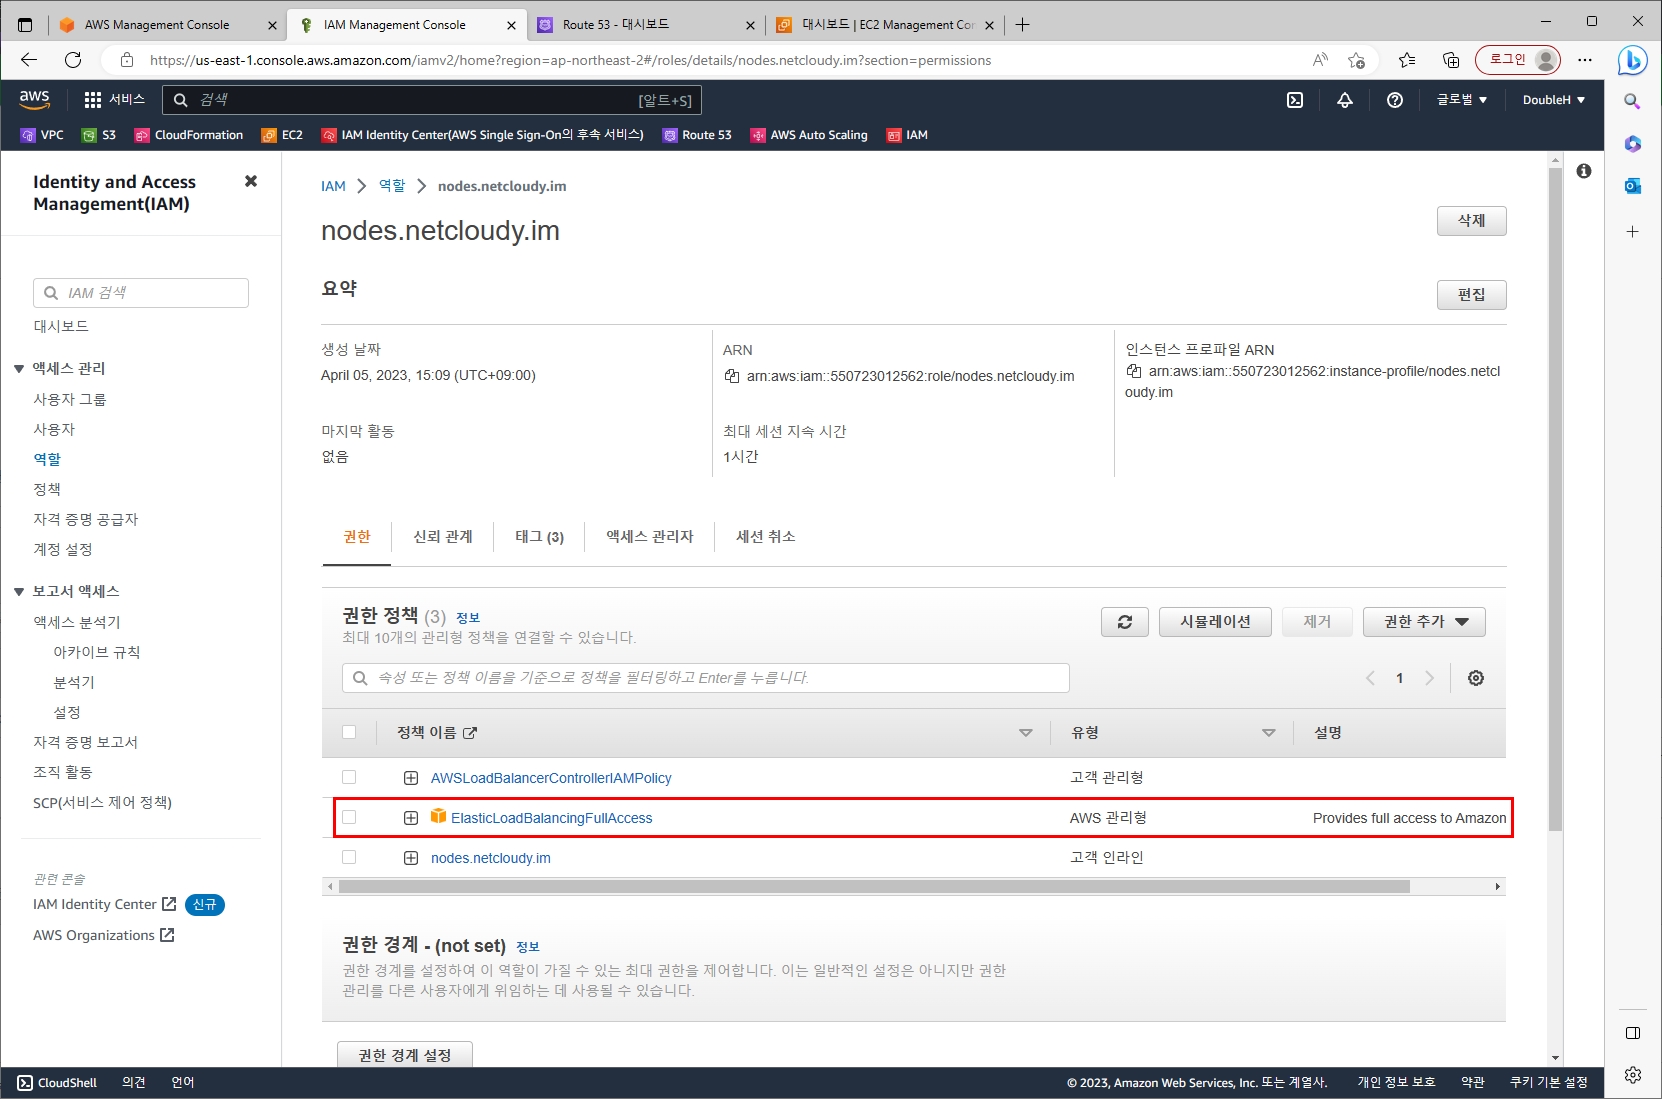Expand AWSLoadBalancerControllerIAMPolicy details

411,778
